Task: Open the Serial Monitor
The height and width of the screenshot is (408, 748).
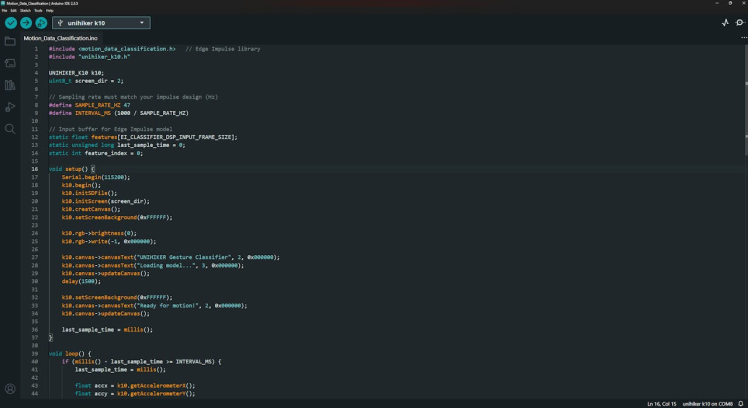Action: point(740,22)
